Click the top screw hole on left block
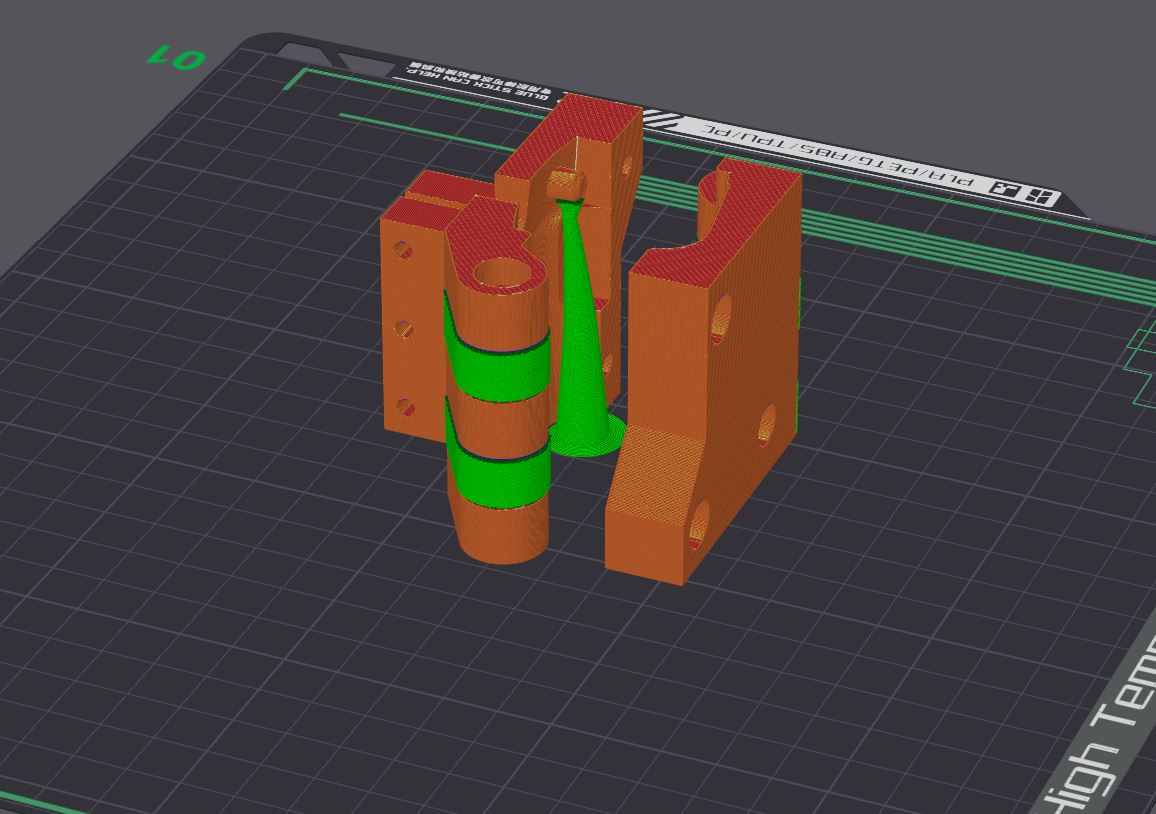This screenshot has width=1156, height=814. (403, 249)
